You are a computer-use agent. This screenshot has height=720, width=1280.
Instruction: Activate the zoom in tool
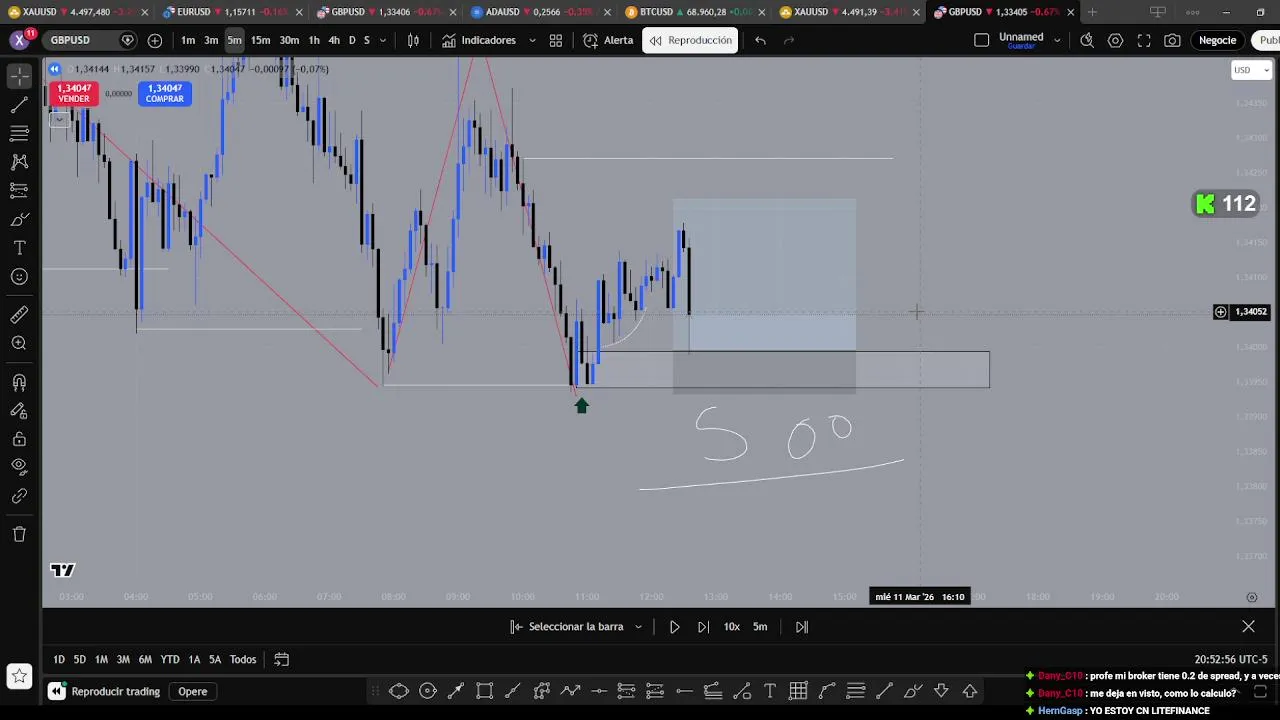point(19,343)
